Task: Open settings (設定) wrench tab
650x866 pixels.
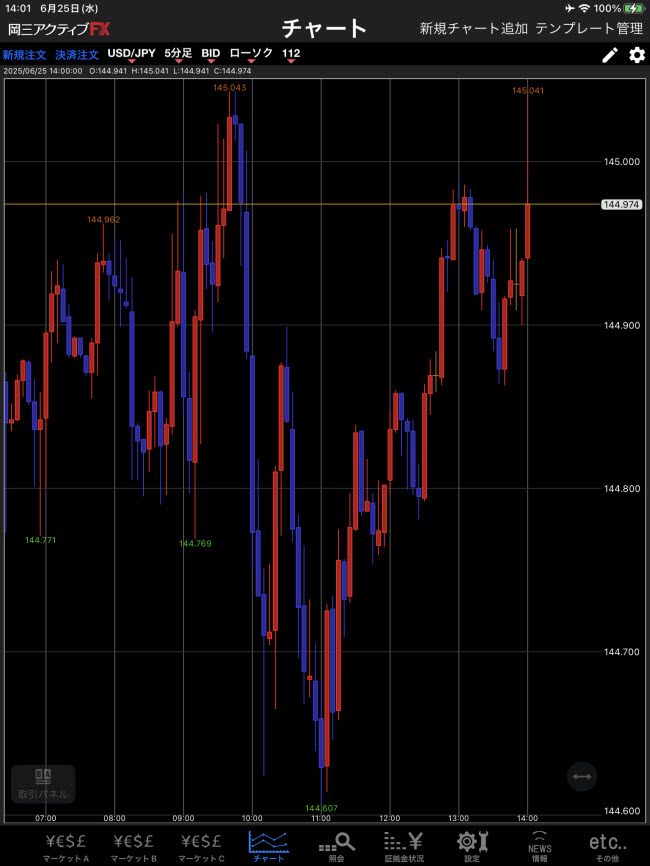Action: (x=472, y=847)
